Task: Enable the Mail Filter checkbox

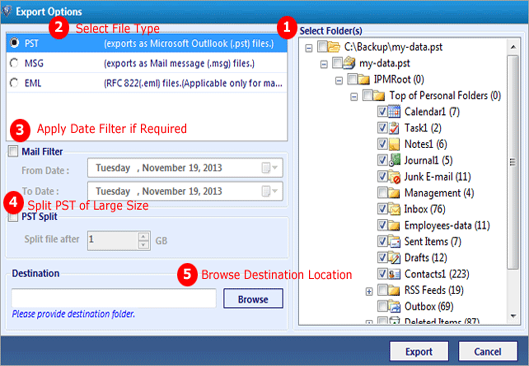Action: point(13,151)
